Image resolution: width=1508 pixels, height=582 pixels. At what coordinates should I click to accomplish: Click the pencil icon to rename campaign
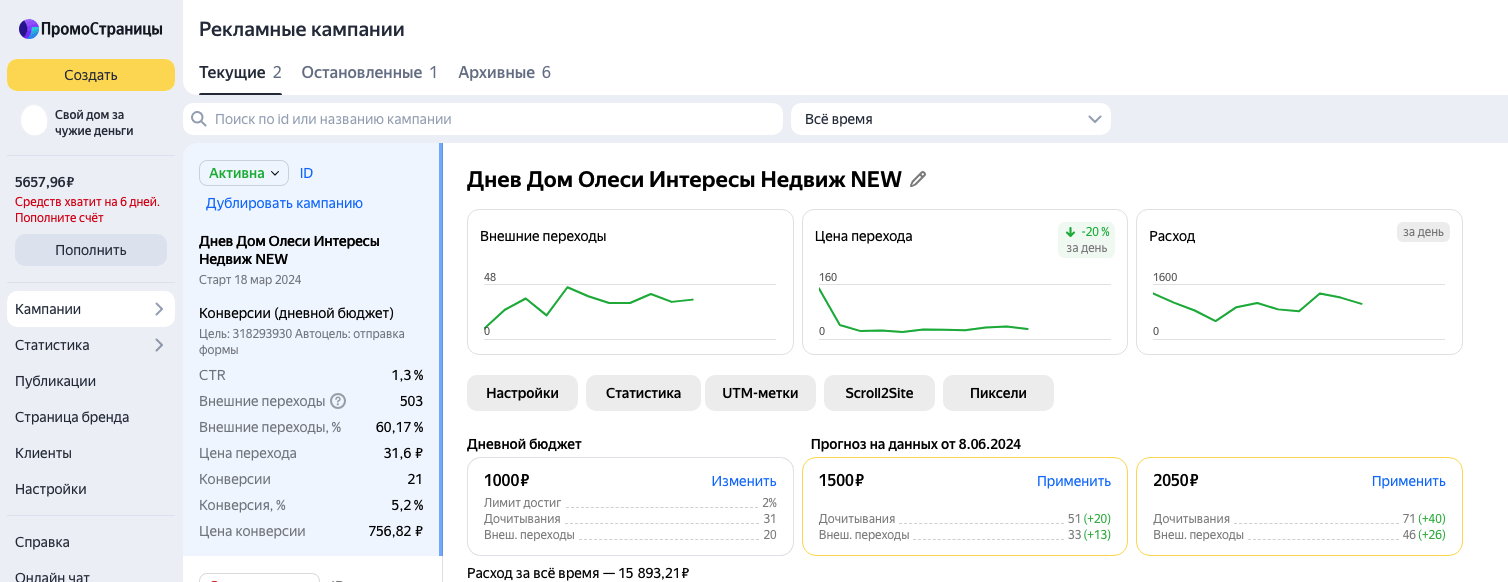(x=918, y=179)
